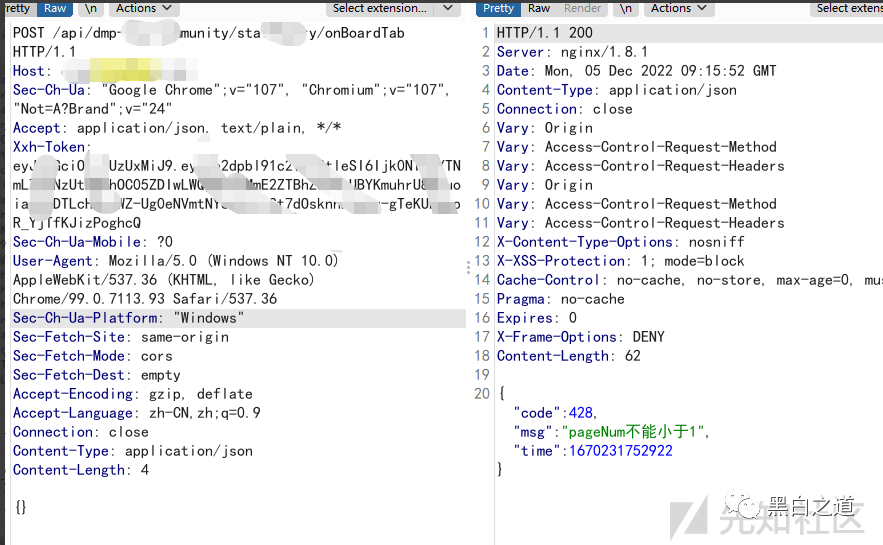Click the WeChat logo icon in watermark
Screen dimensions: 883x545
(x=745, y=503)
